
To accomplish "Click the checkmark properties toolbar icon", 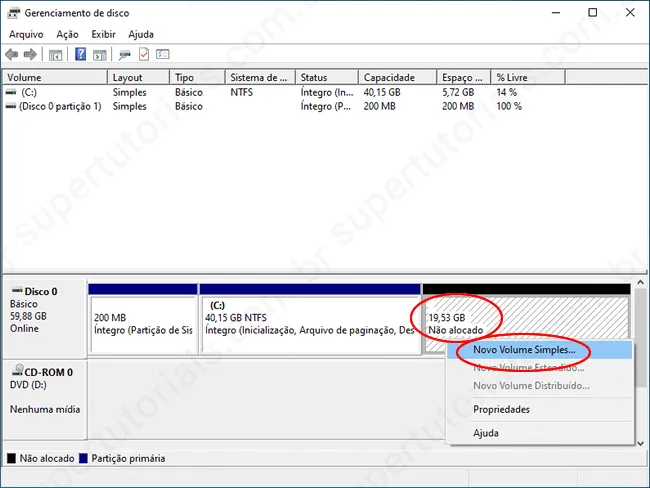I will point(144,54).
